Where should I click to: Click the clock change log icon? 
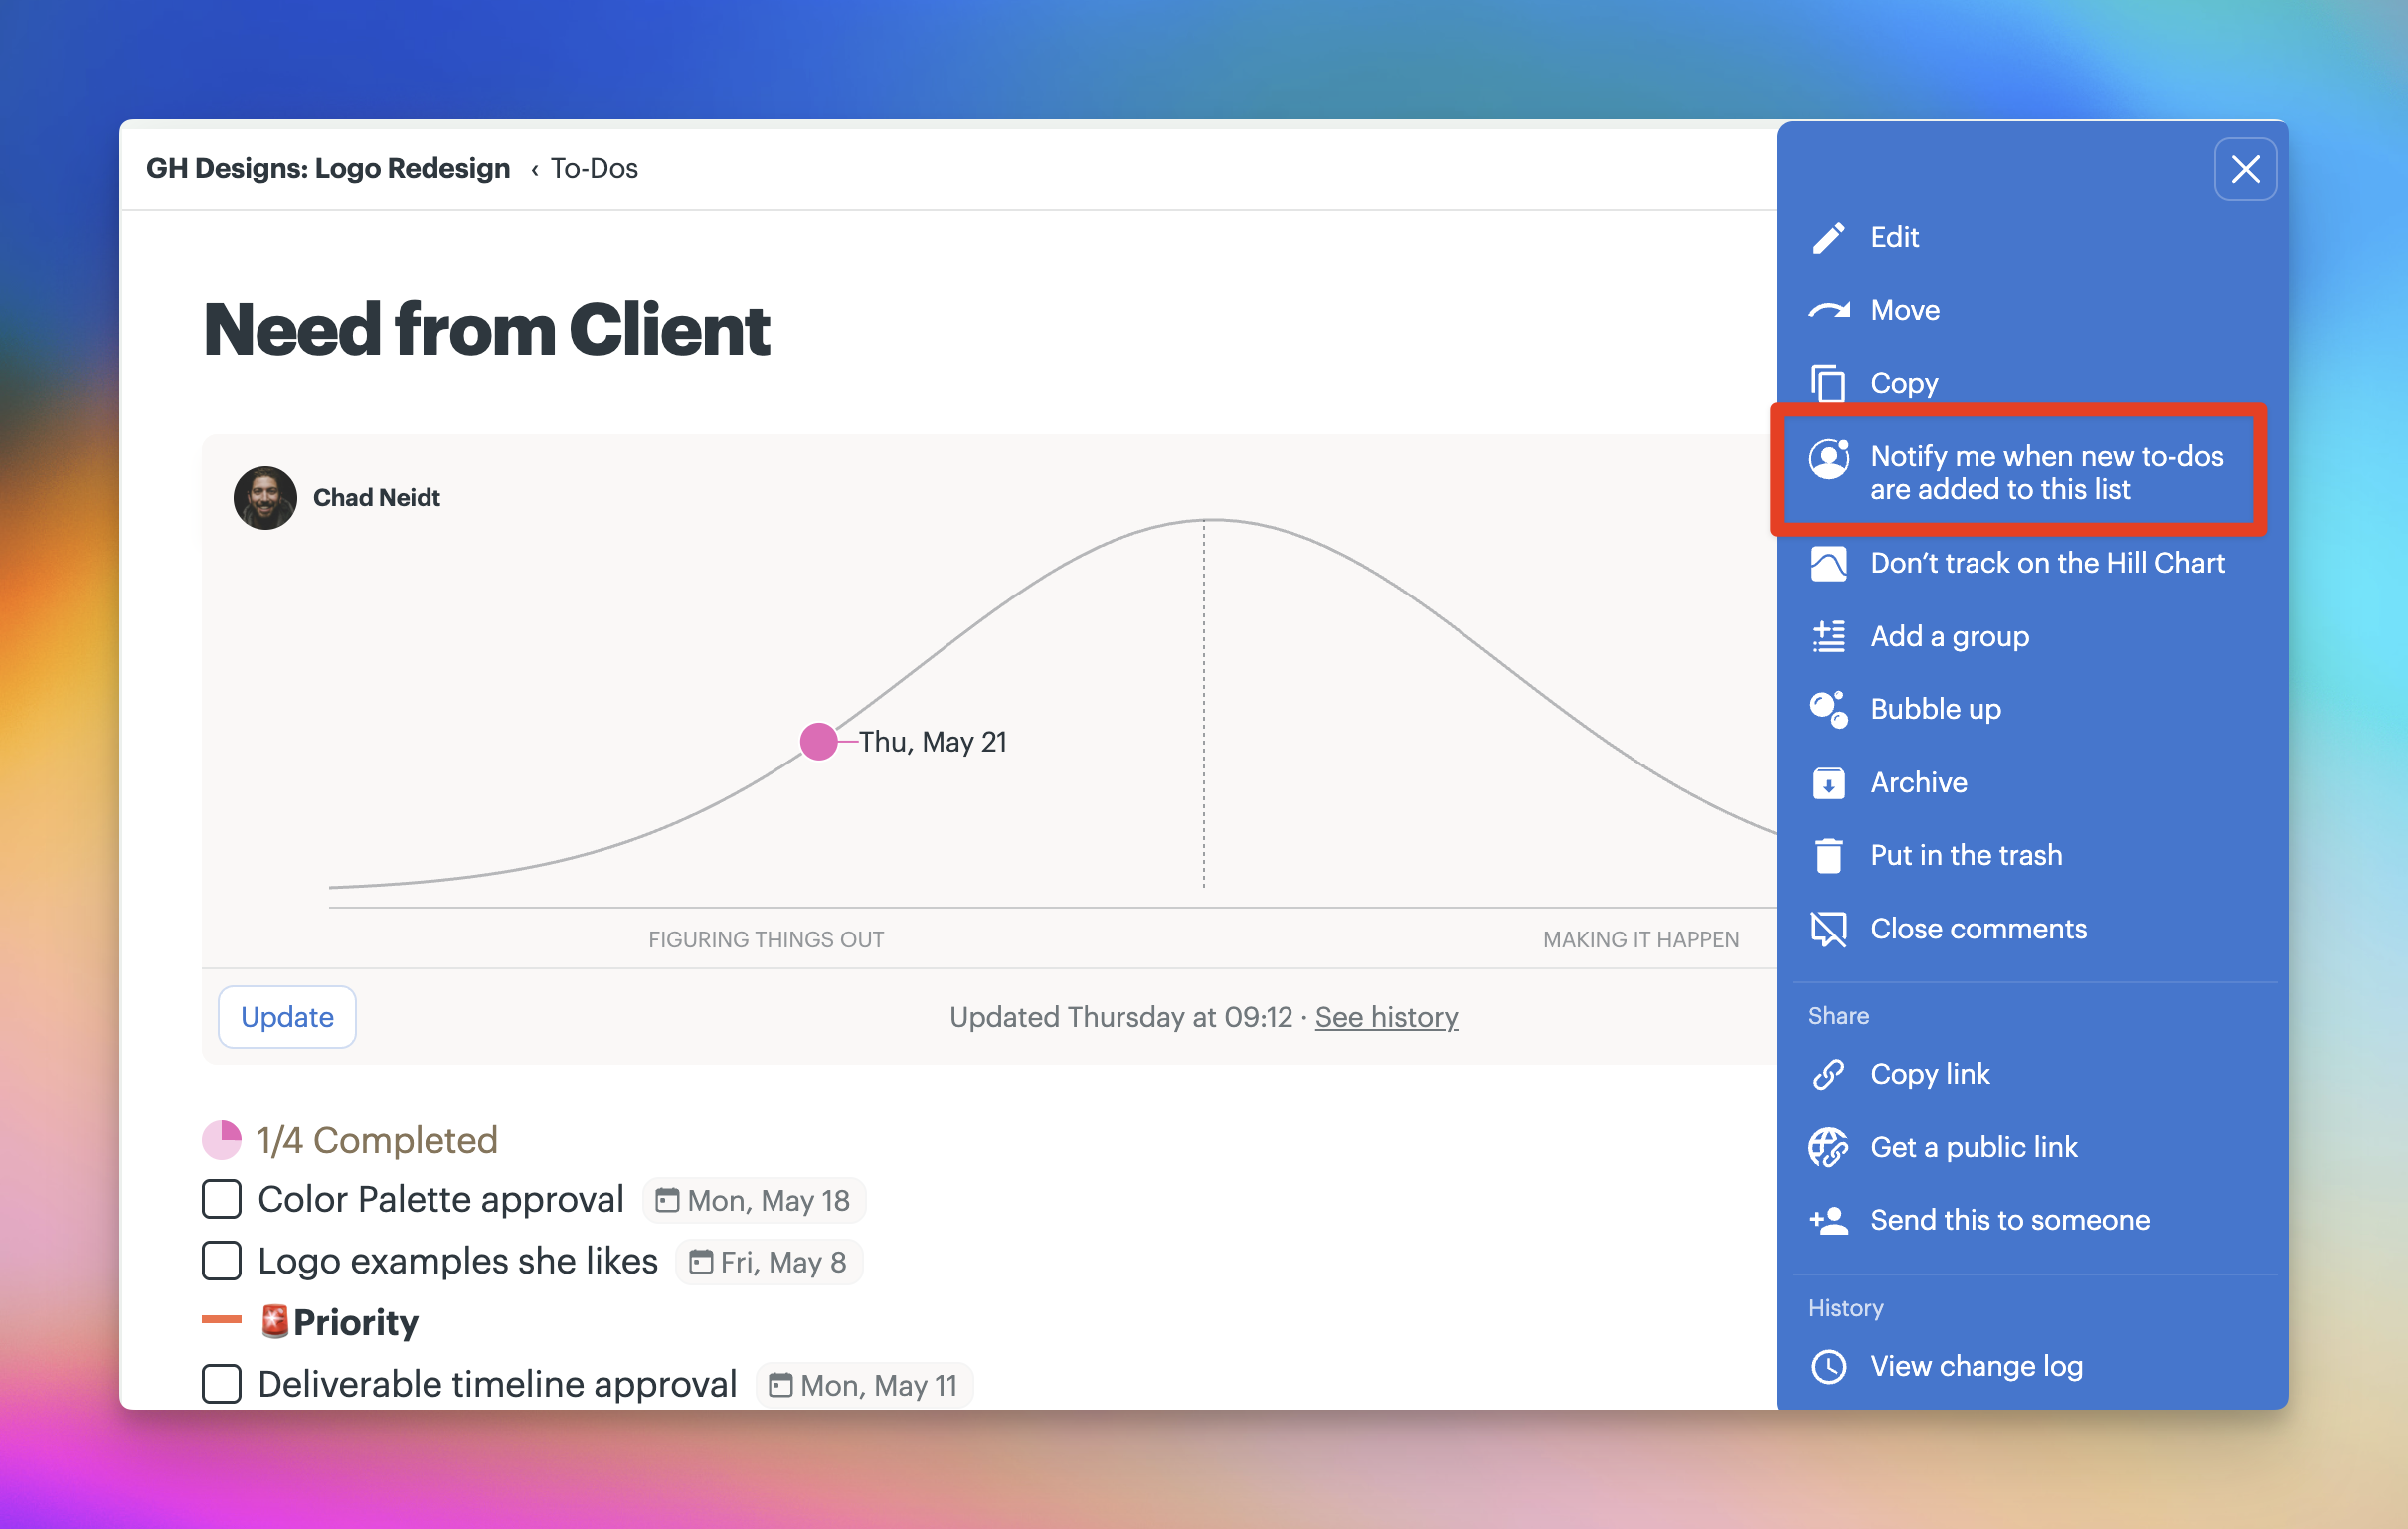(x=1829, y=1367)
